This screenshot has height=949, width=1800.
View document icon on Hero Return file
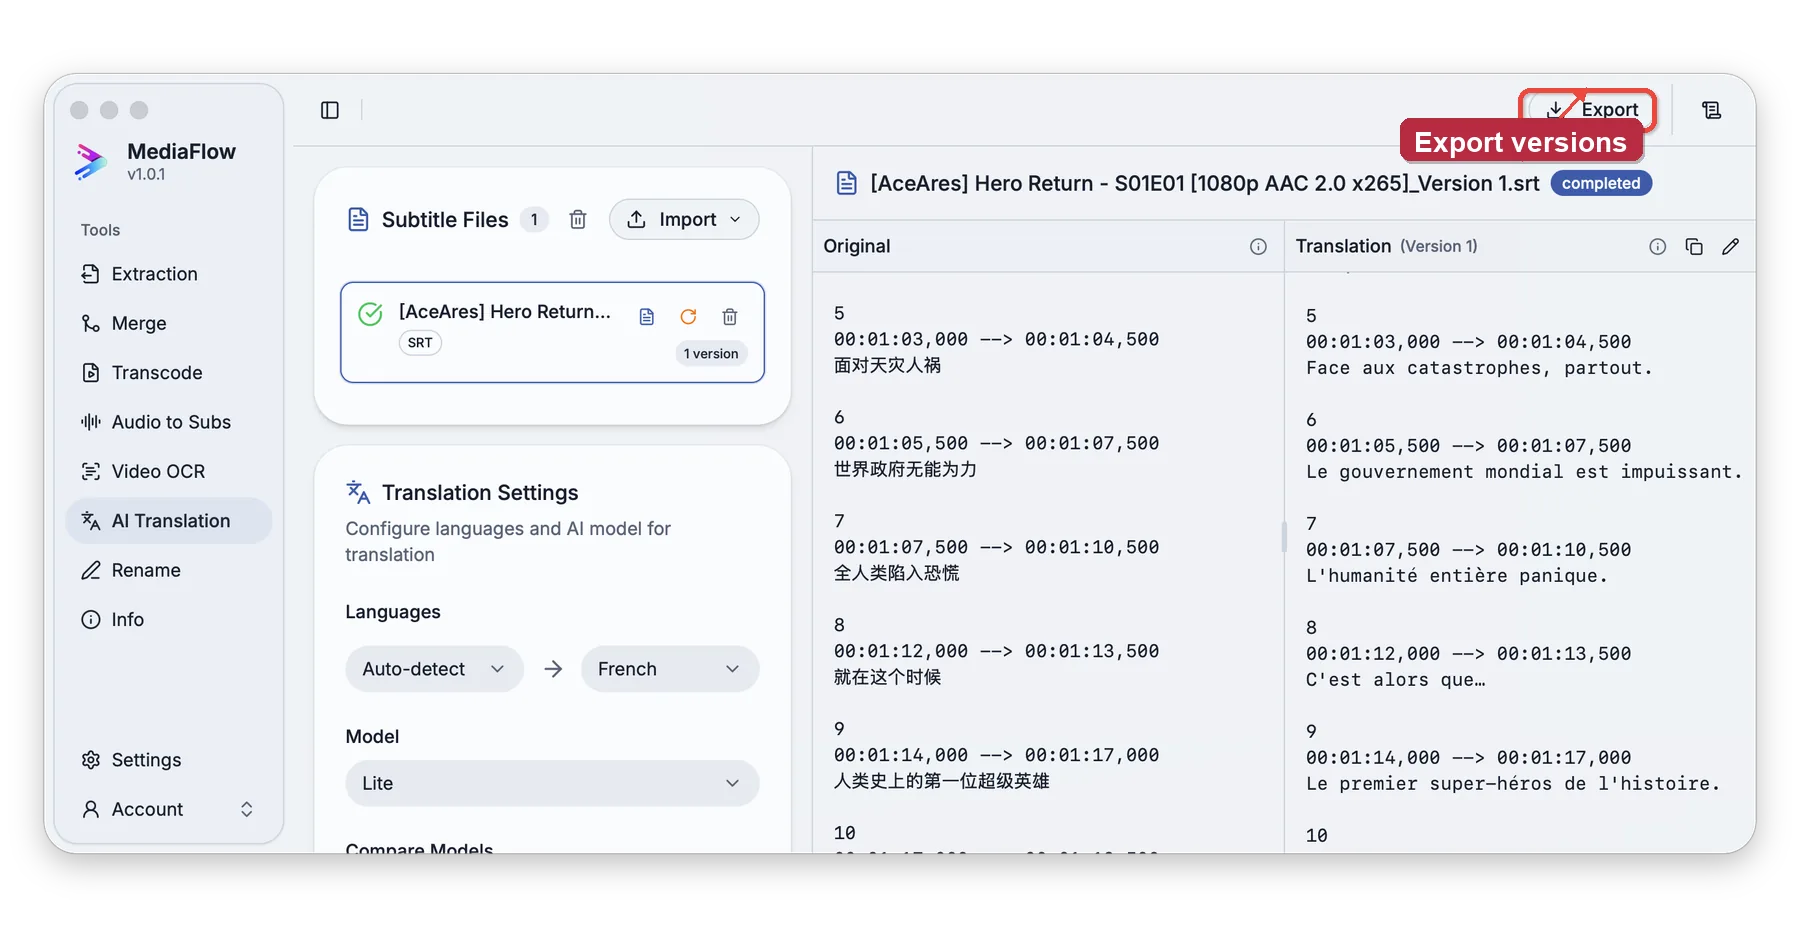pos(647,317)
